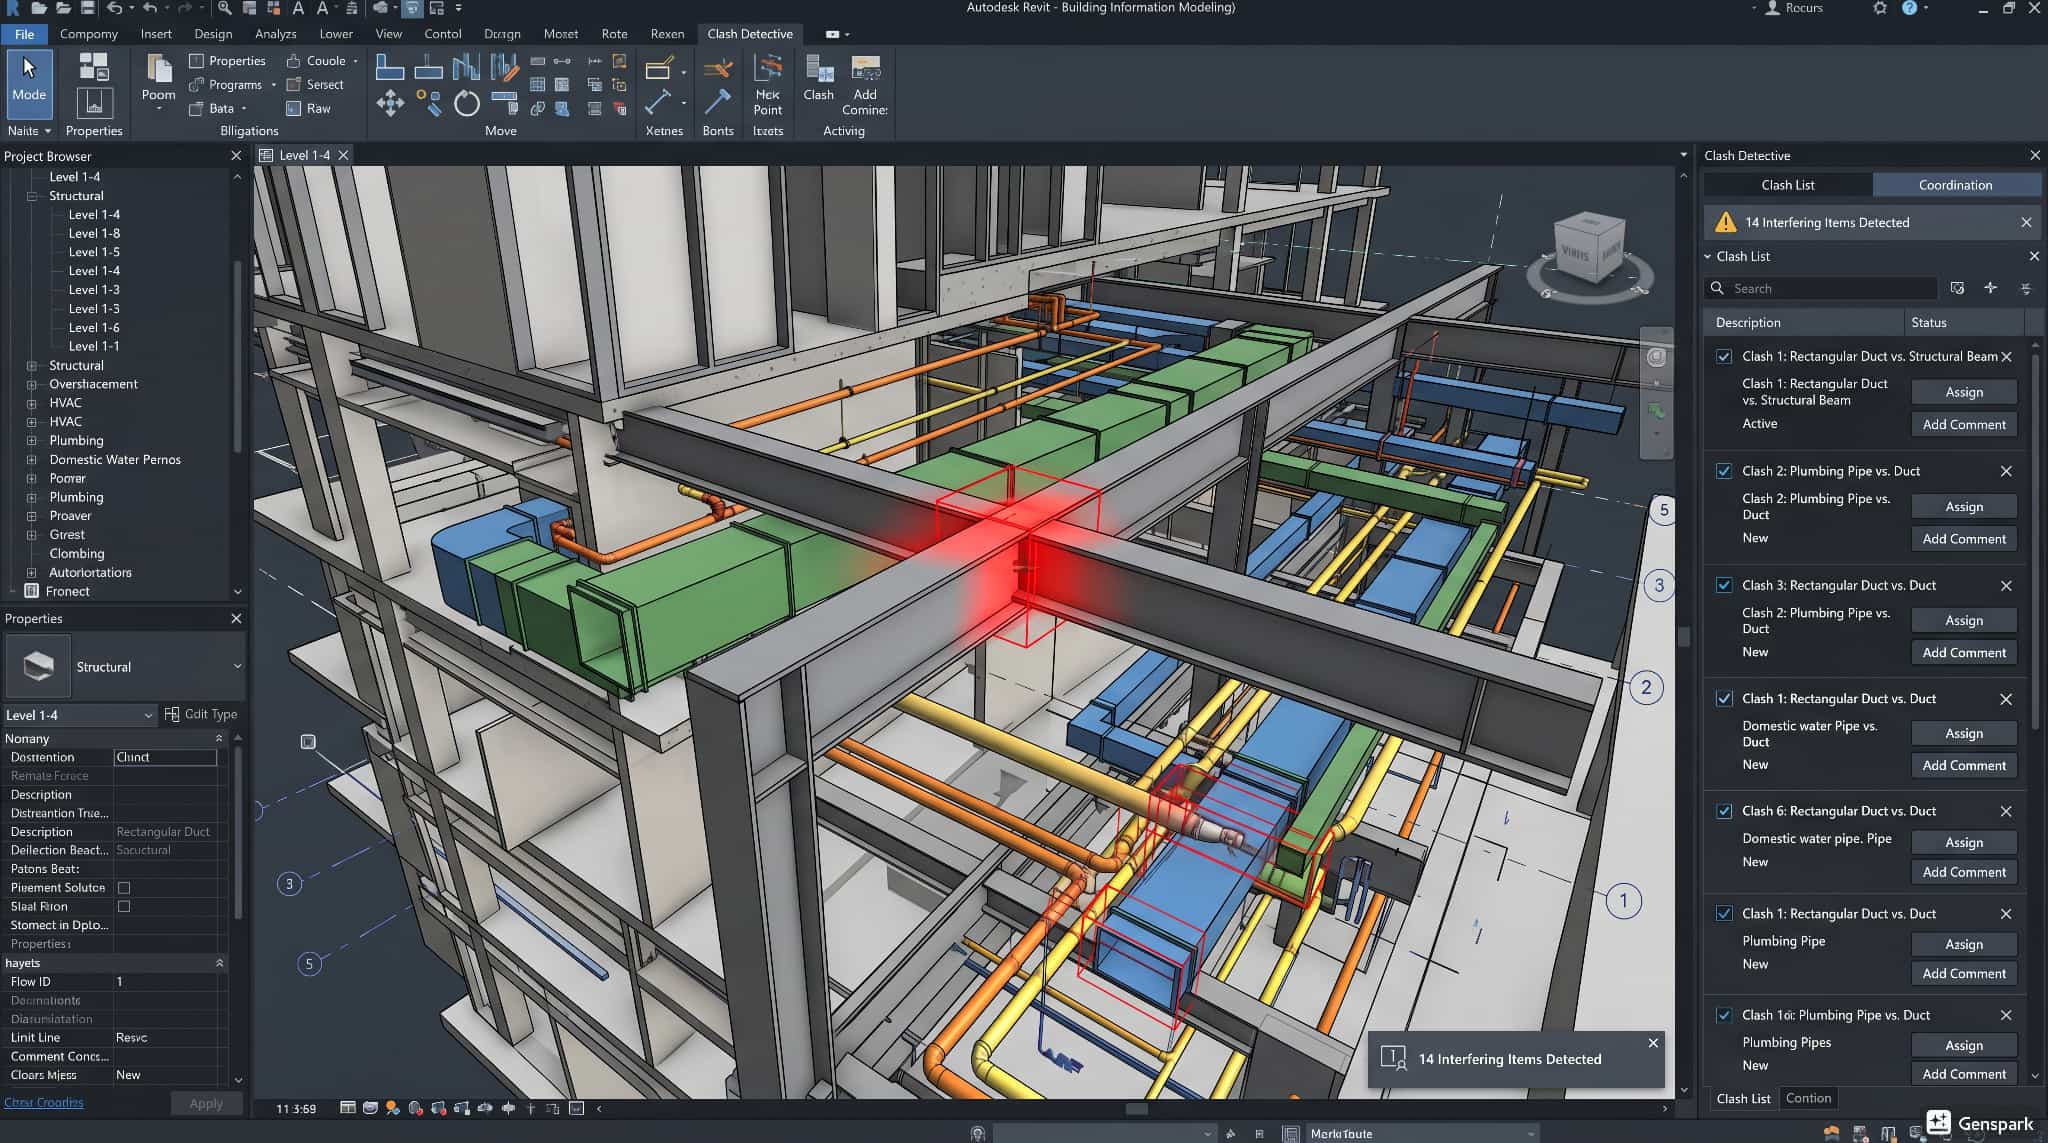
Task: Click the Hex Point tool
Action: (768, 85)
